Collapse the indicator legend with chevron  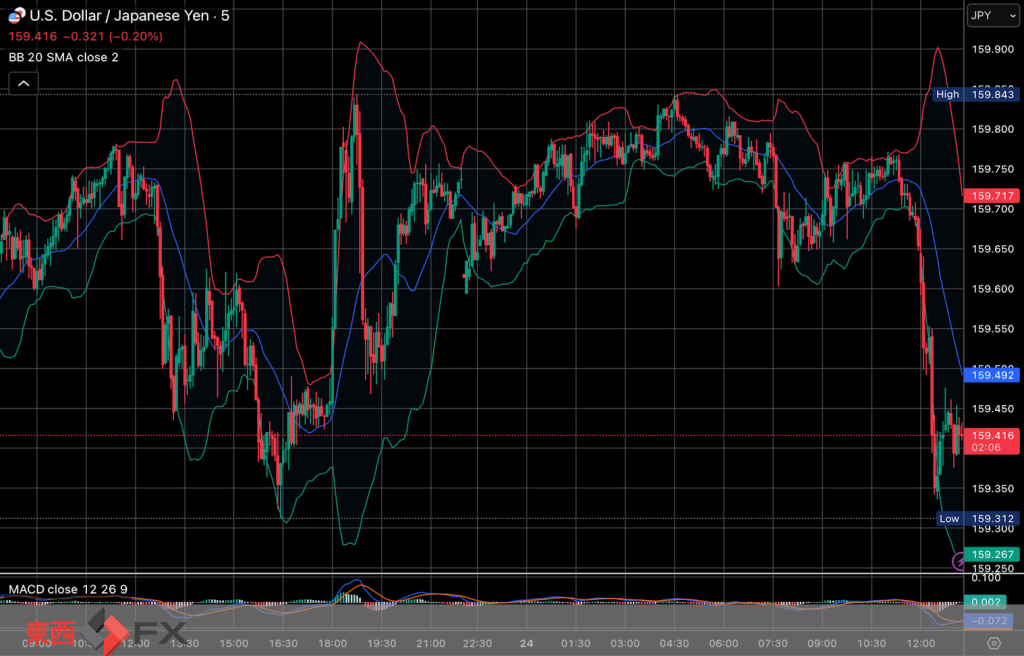tap(24, 85)
